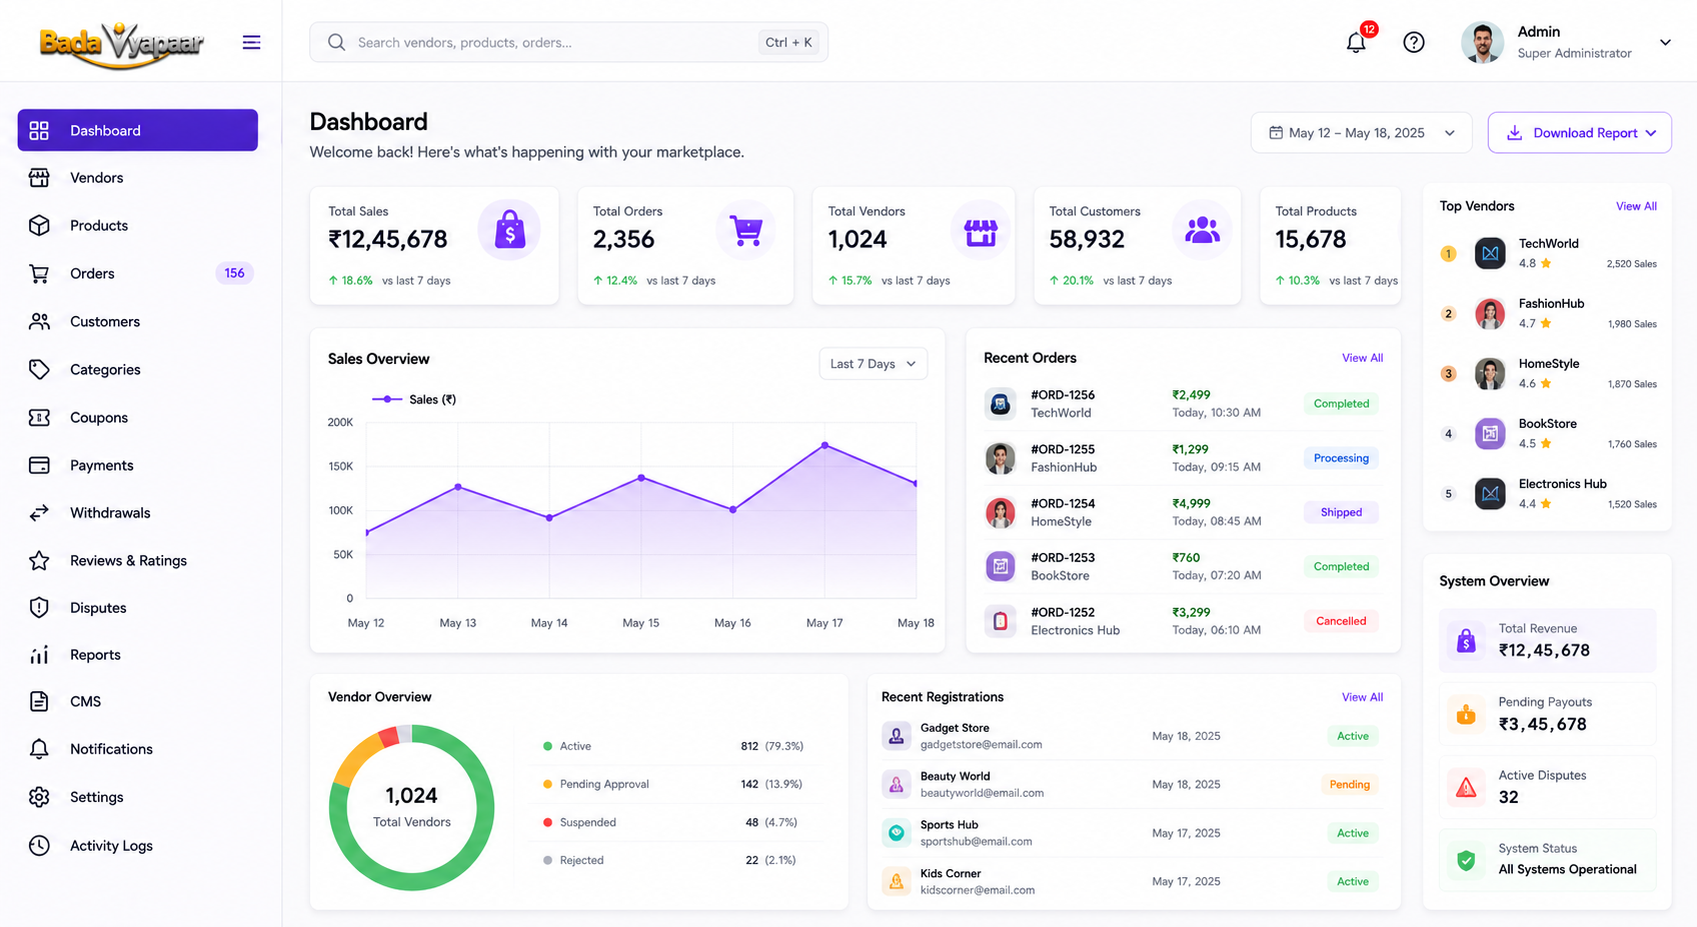Click the Total Vendors storefront icon
1697x927 pixels.
point(980,231)
